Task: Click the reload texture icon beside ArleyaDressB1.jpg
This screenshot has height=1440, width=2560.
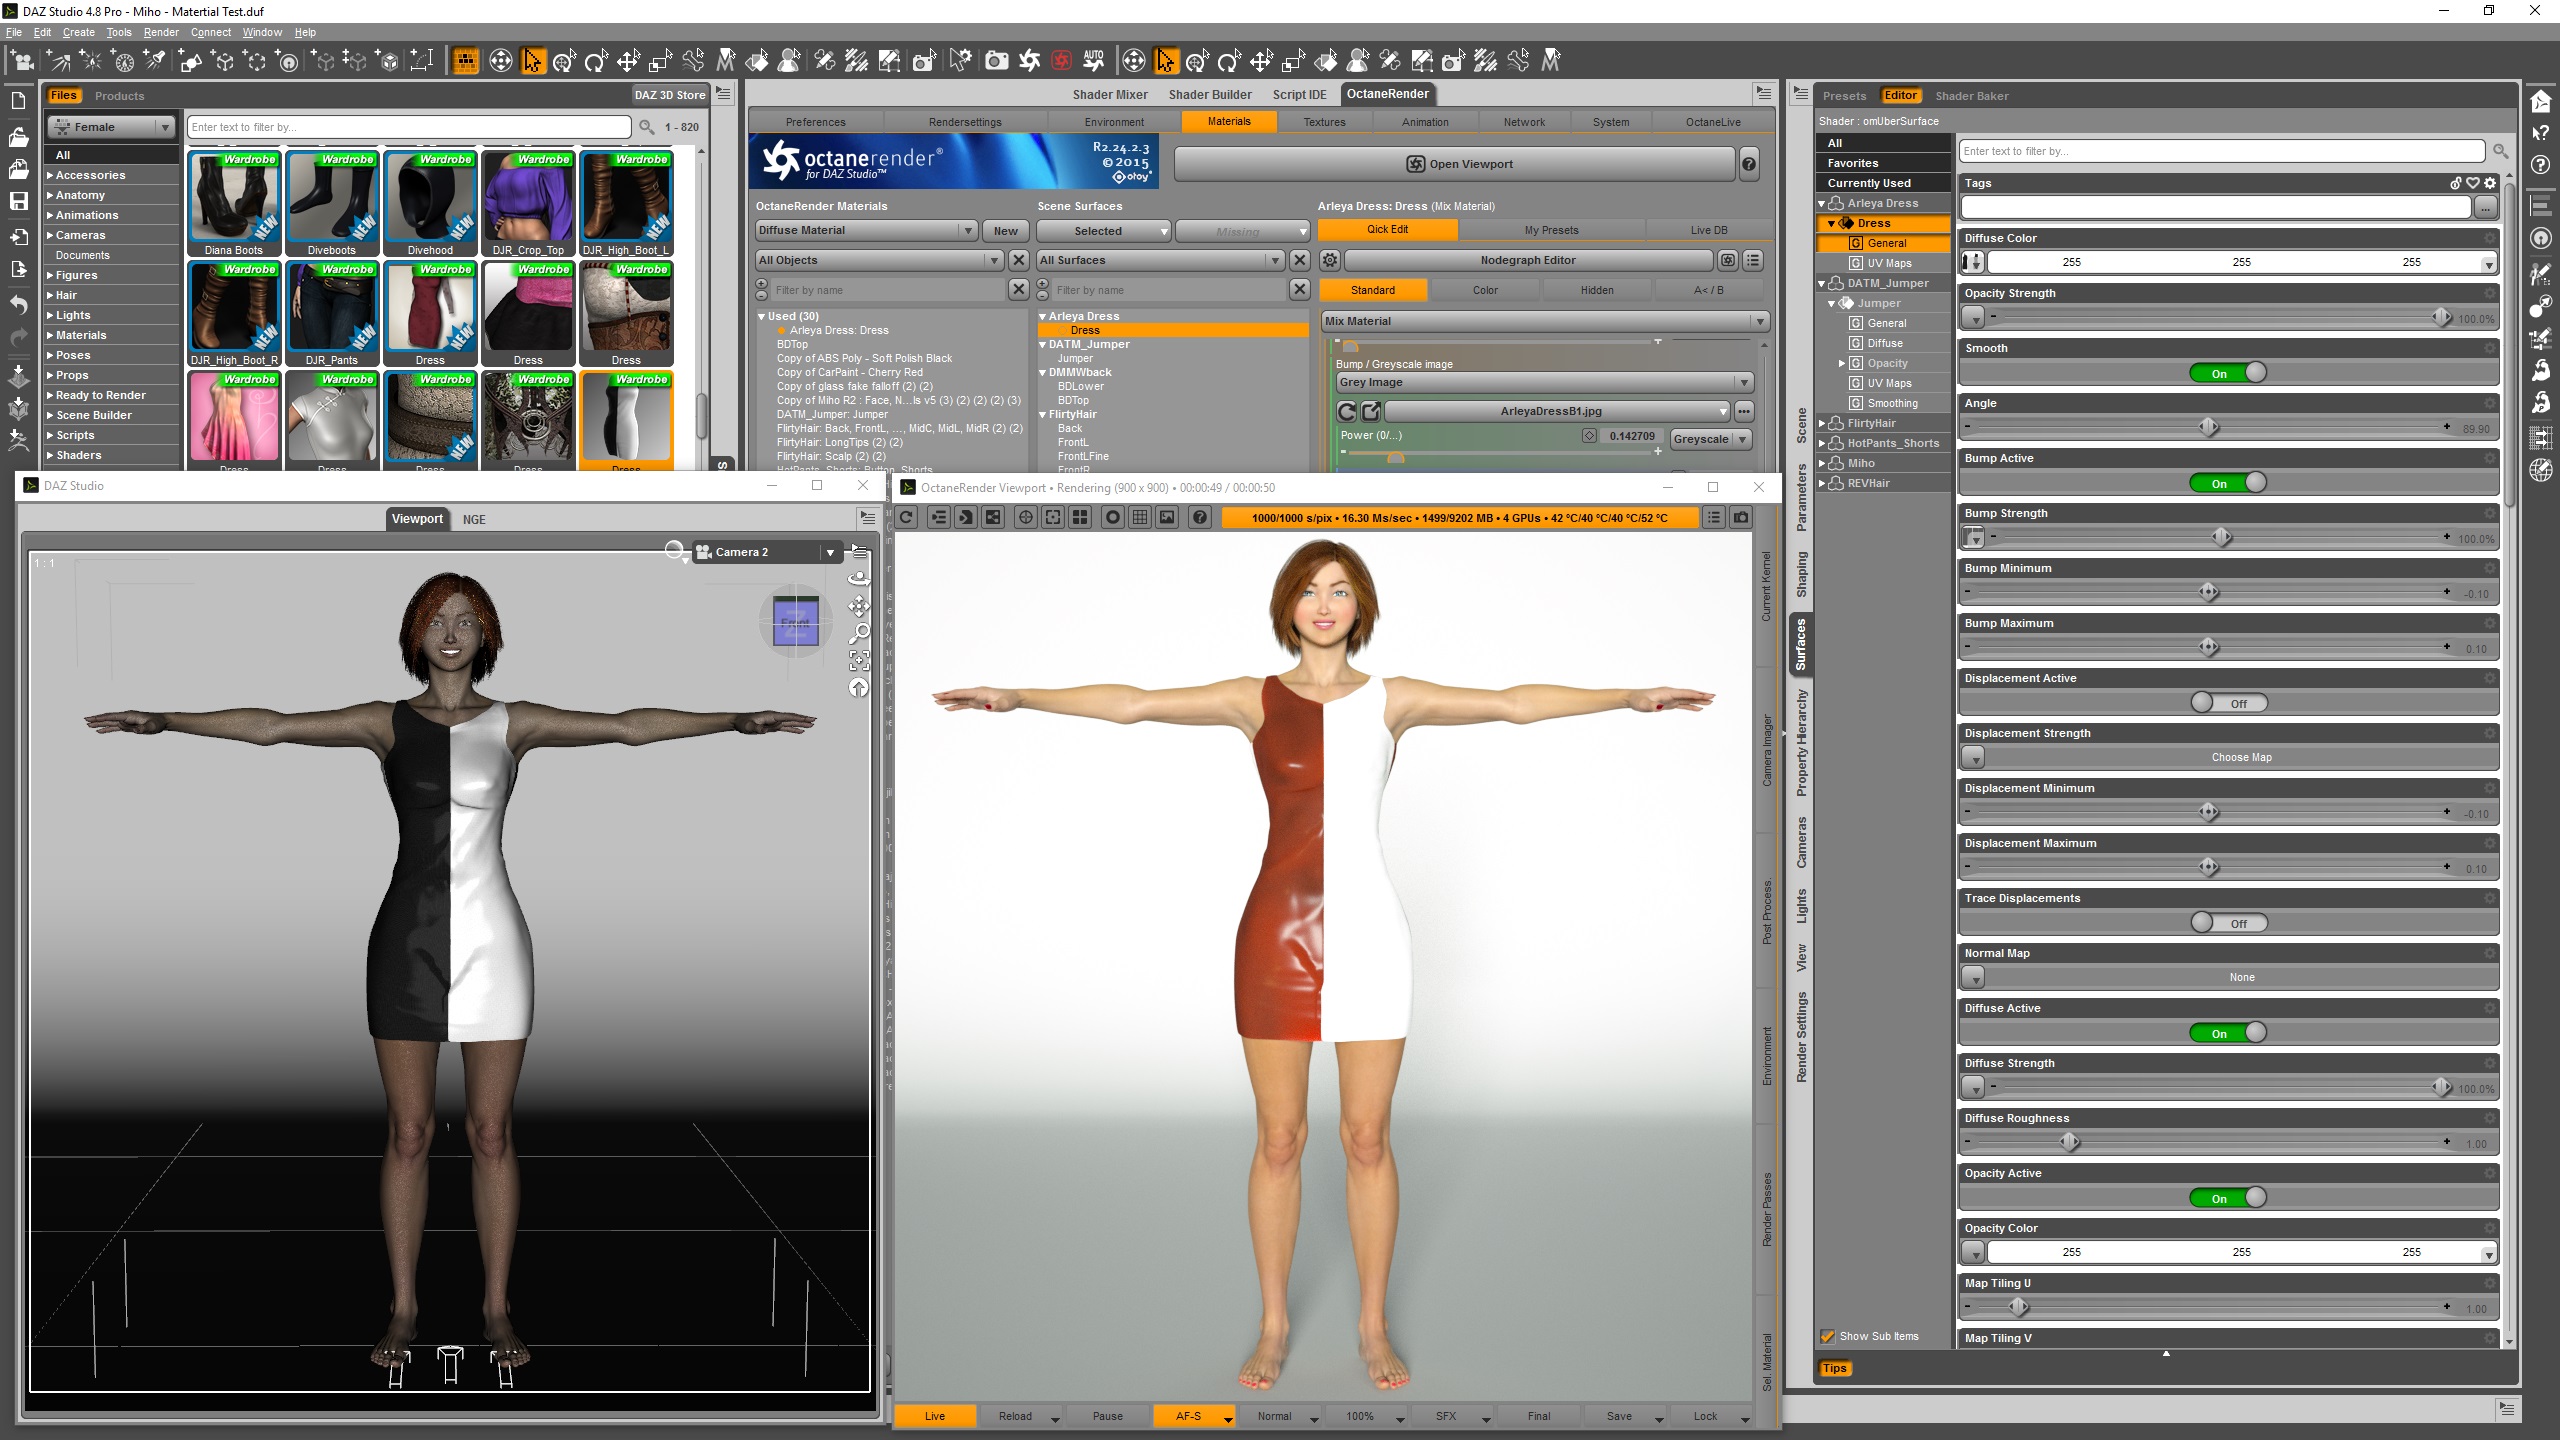Action: (1347, 411)
